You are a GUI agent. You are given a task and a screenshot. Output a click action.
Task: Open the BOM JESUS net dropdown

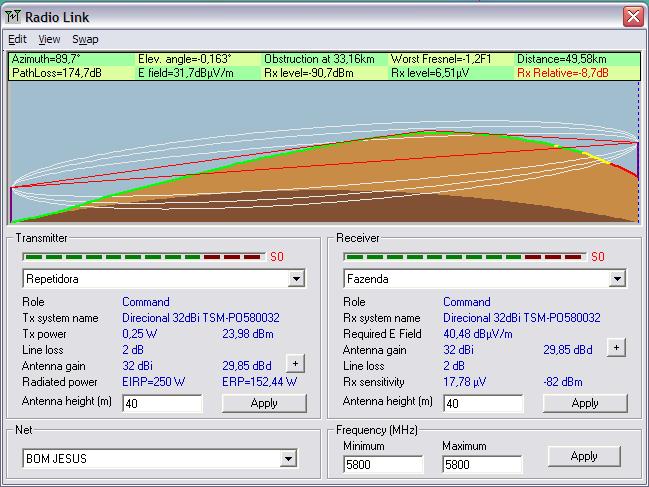(289, 459)
